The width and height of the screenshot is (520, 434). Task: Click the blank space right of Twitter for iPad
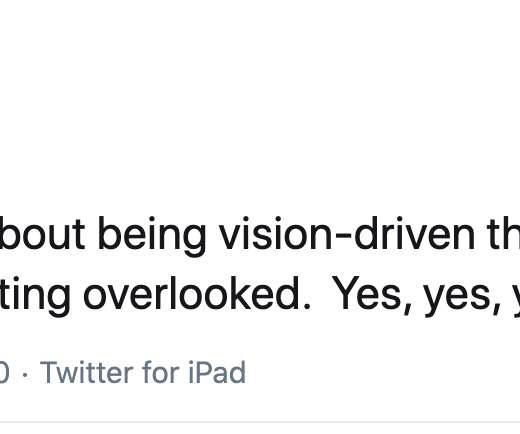[x=383, y=372]
